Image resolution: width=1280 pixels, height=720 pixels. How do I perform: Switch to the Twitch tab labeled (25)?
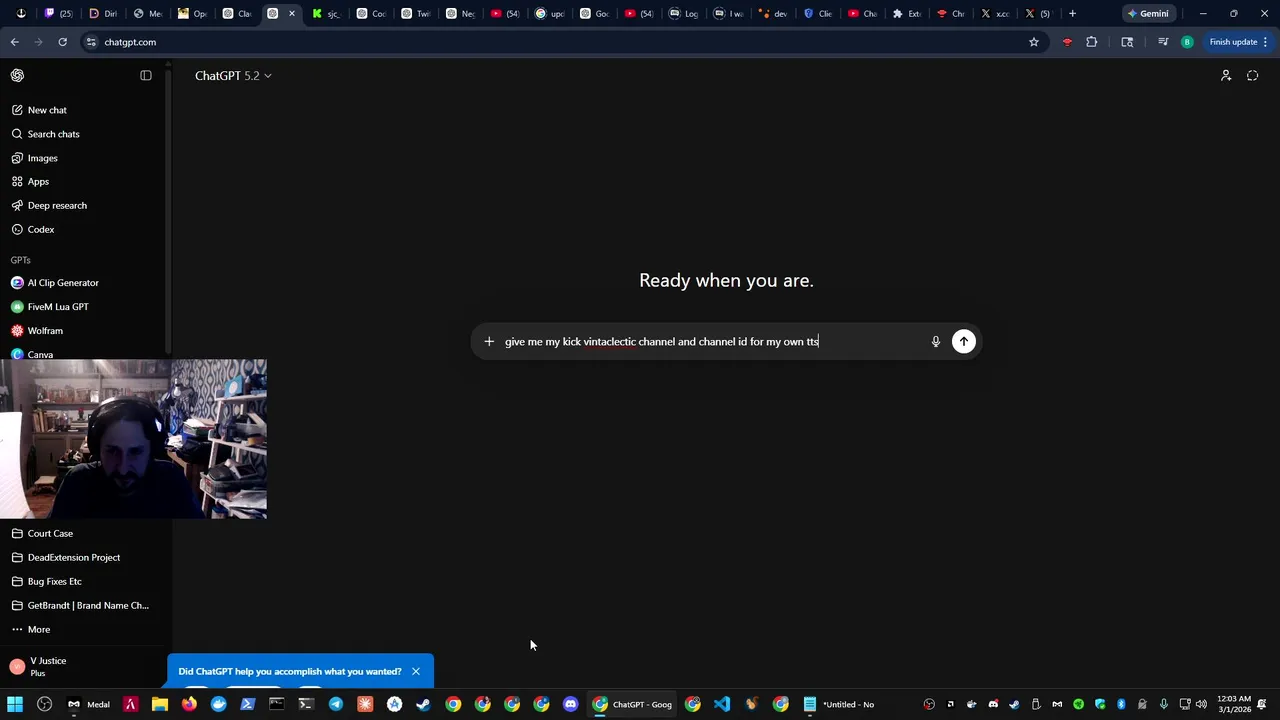pos(60,14)
